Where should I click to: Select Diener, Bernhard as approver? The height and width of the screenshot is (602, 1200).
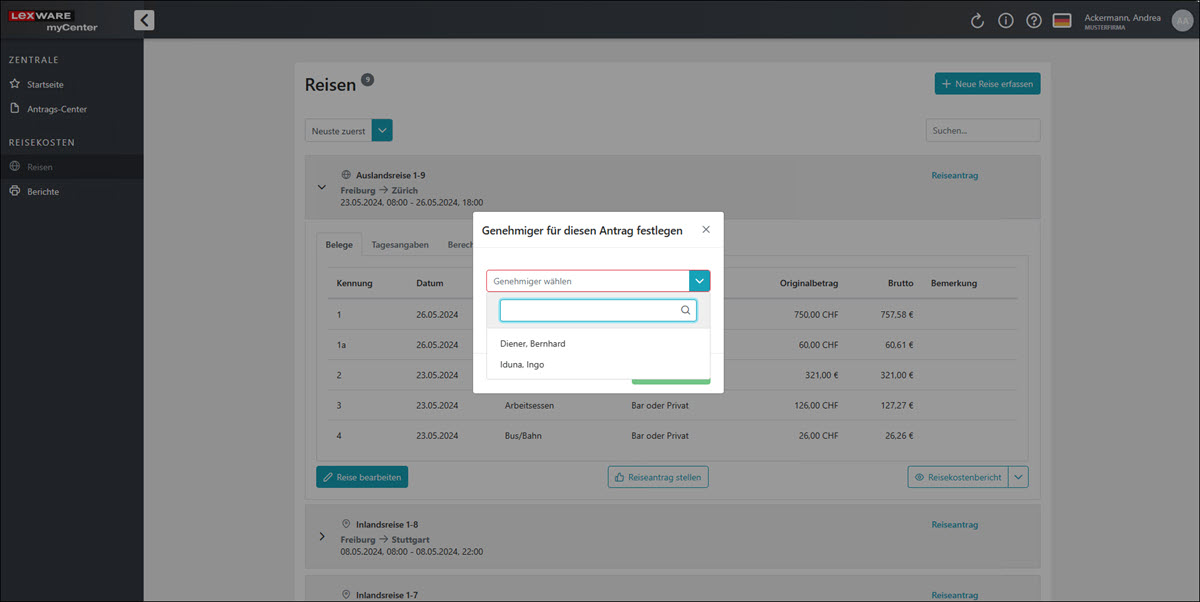[x=533, y=344]
